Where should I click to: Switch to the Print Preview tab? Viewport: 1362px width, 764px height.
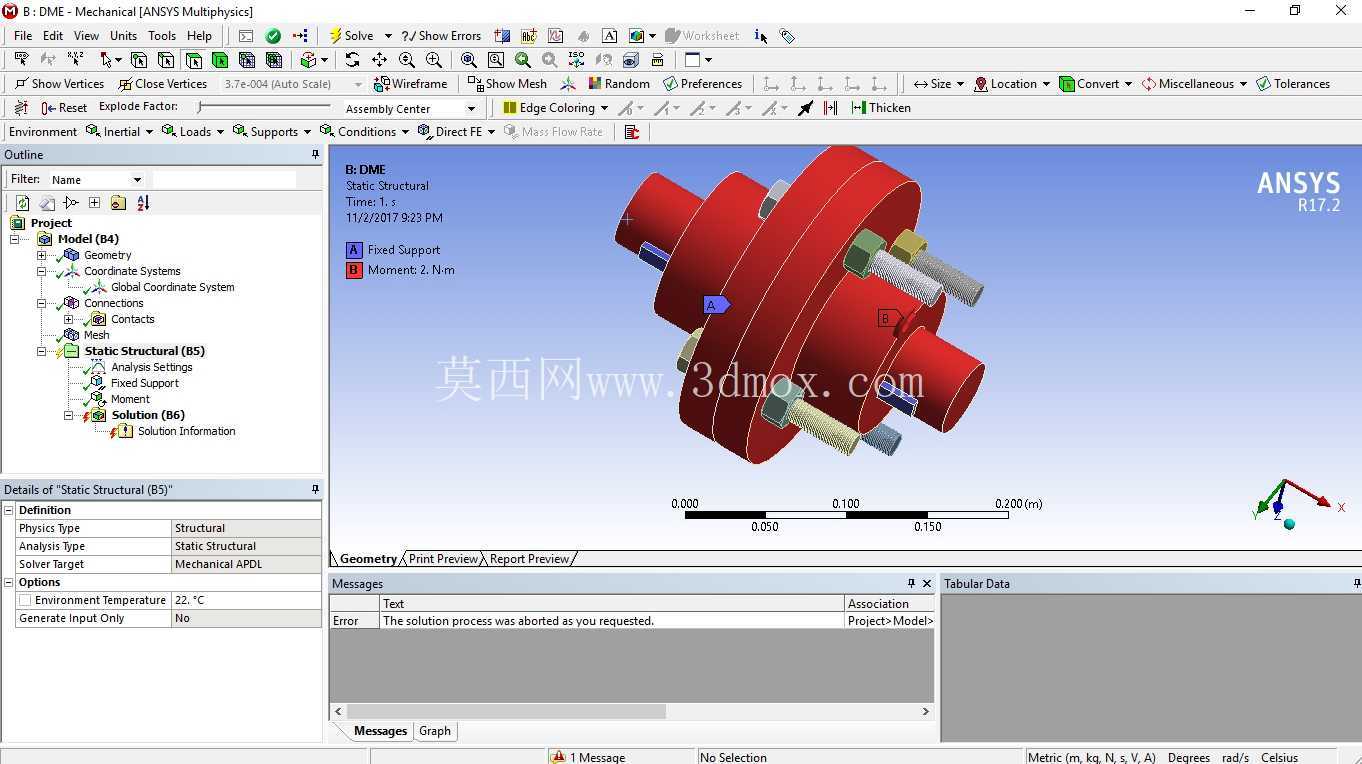pos(443,559)
